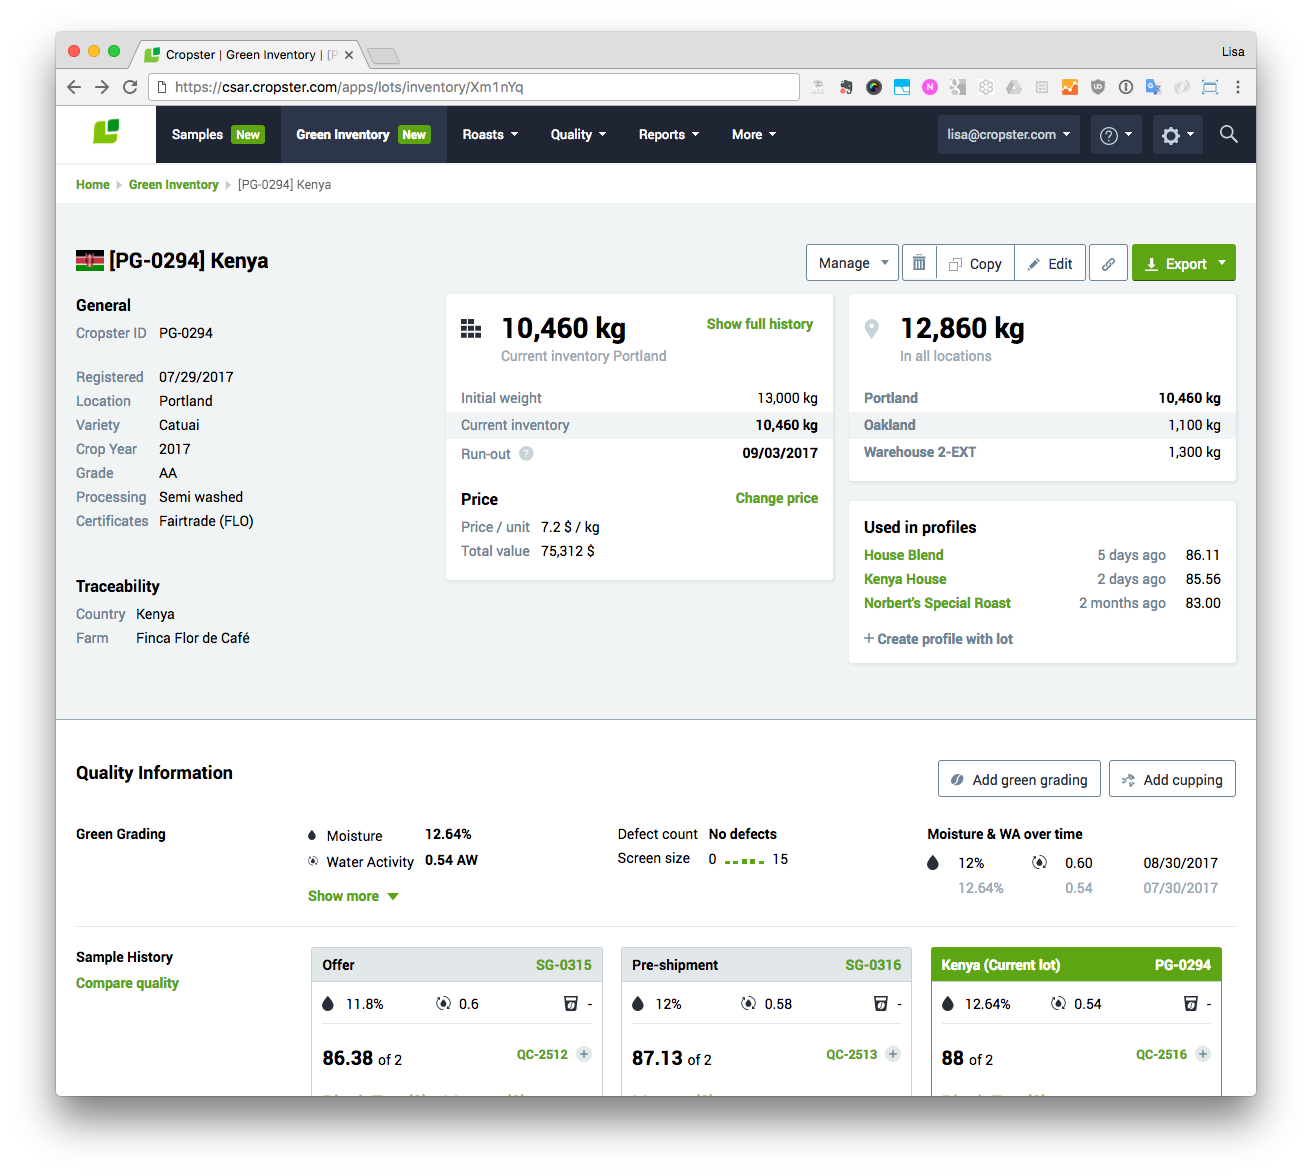Expand the Reports menu
This screenshot has height=1176, width=1312.
tap(669, 134)
